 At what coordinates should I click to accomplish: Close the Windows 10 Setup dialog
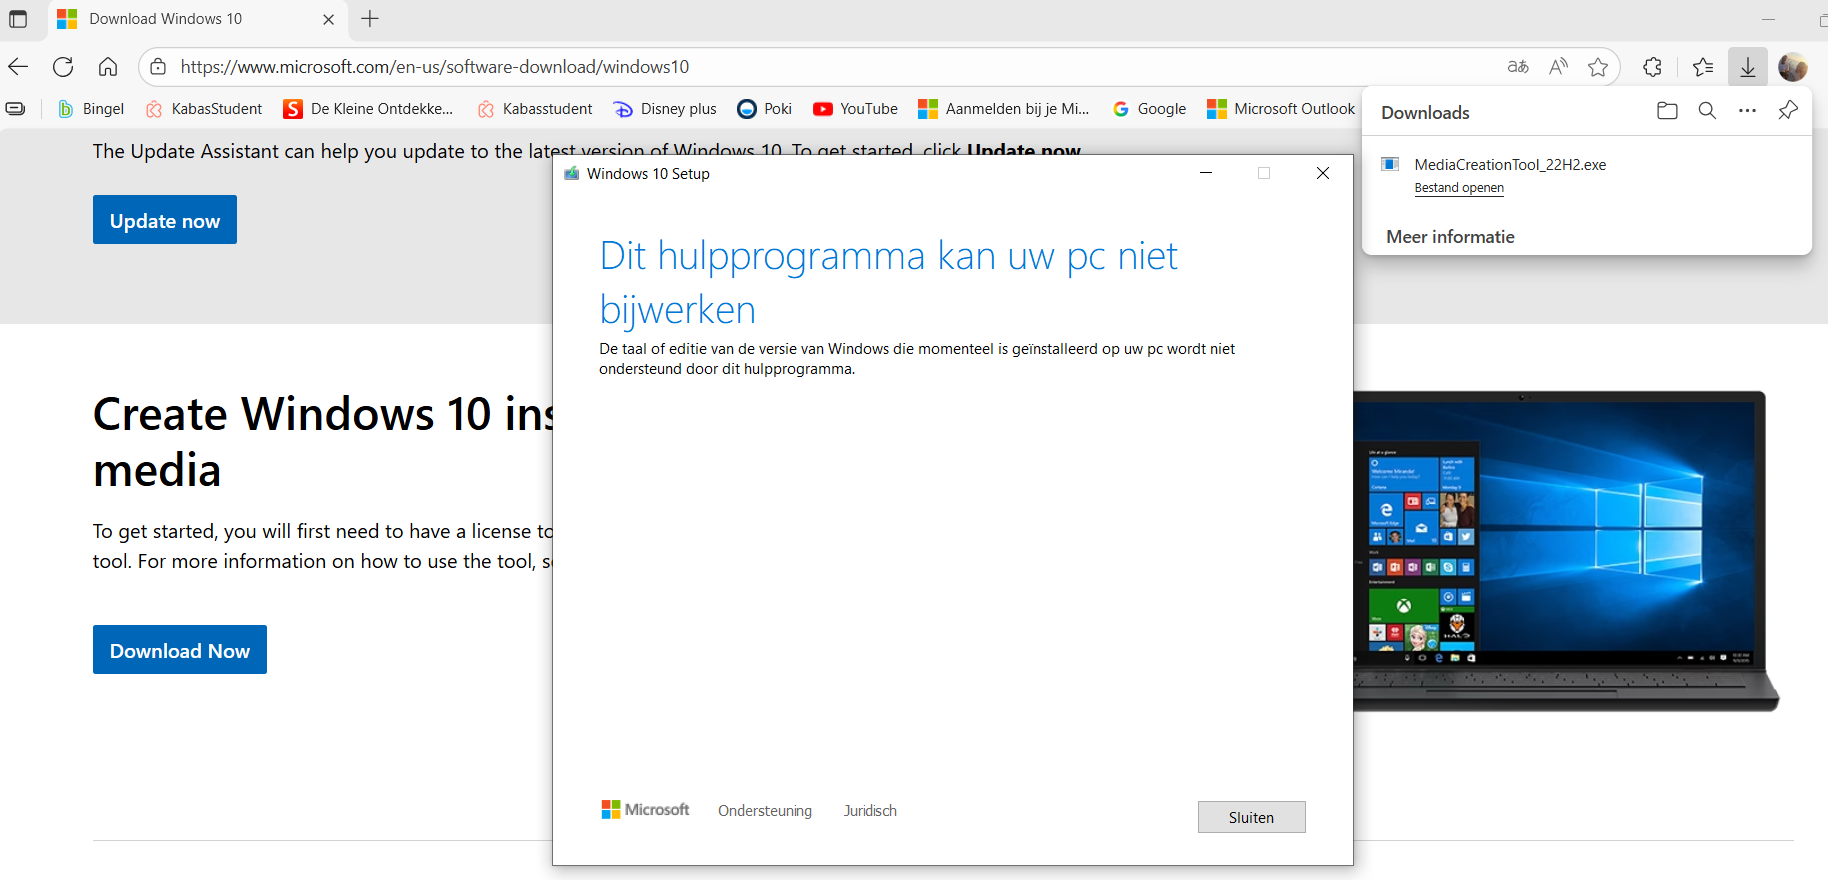click(1323, 173)
